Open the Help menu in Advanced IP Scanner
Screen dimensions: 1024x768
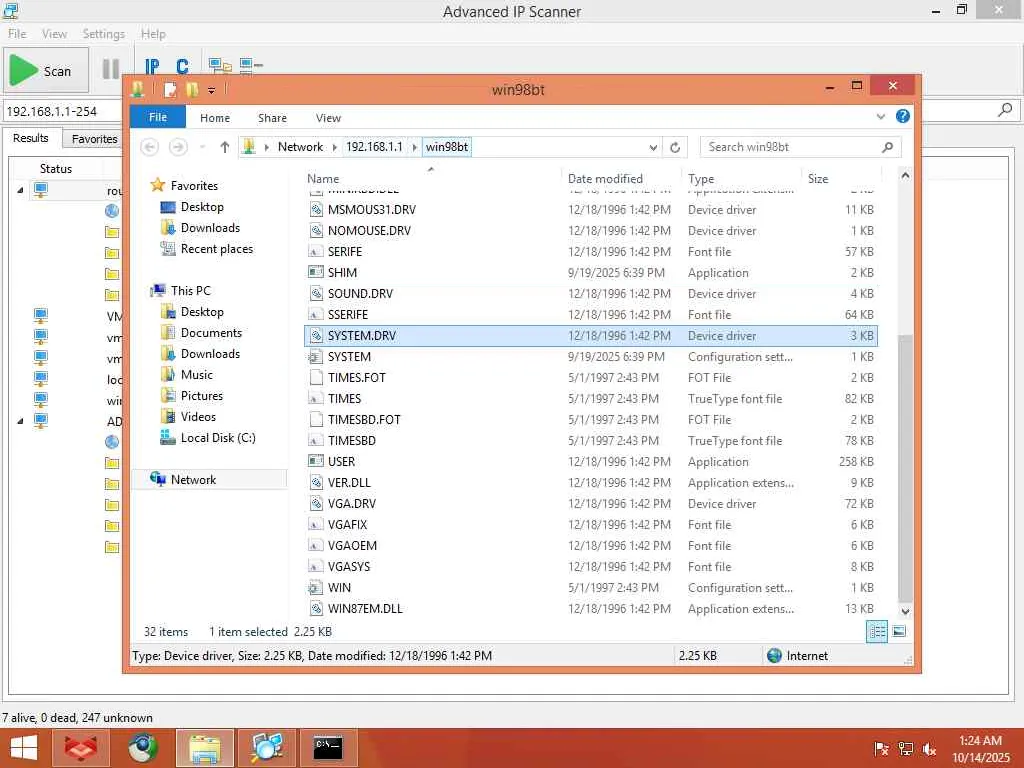click(153, 34)
